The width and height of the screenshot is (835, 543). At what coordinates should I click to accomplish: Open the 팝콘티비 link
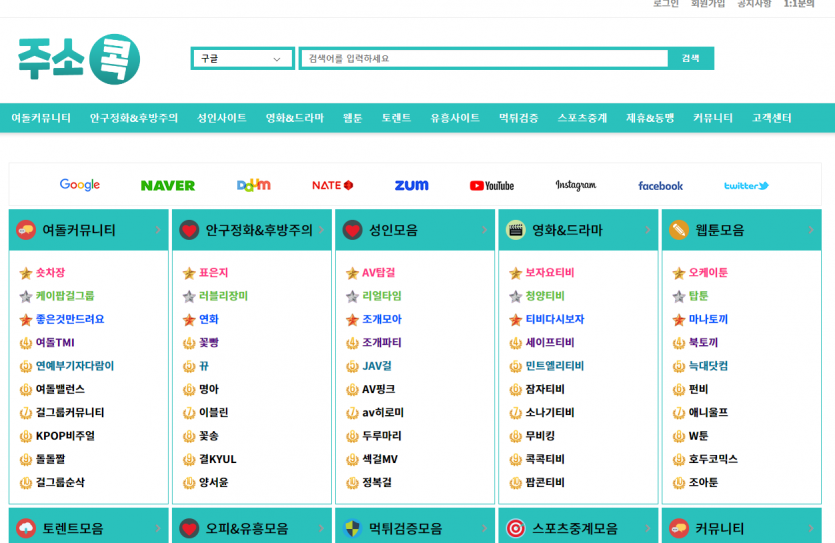coord(545,482)
